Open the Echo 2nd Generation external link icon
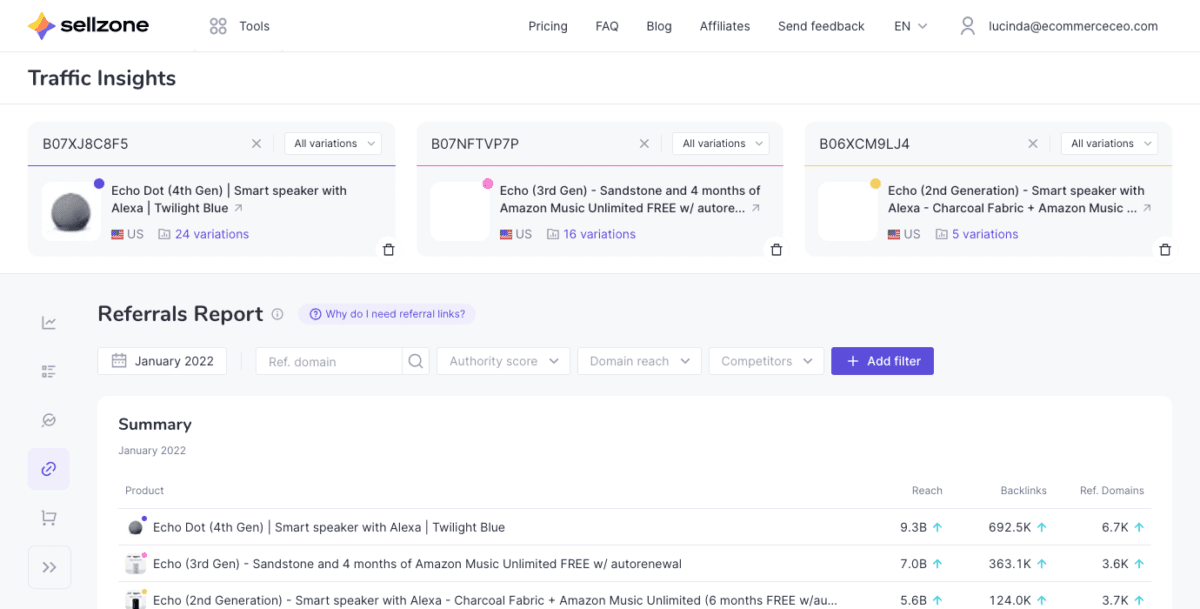Screen dimensions: 1200x609 pyautogui.click(x=1146, y=208)
